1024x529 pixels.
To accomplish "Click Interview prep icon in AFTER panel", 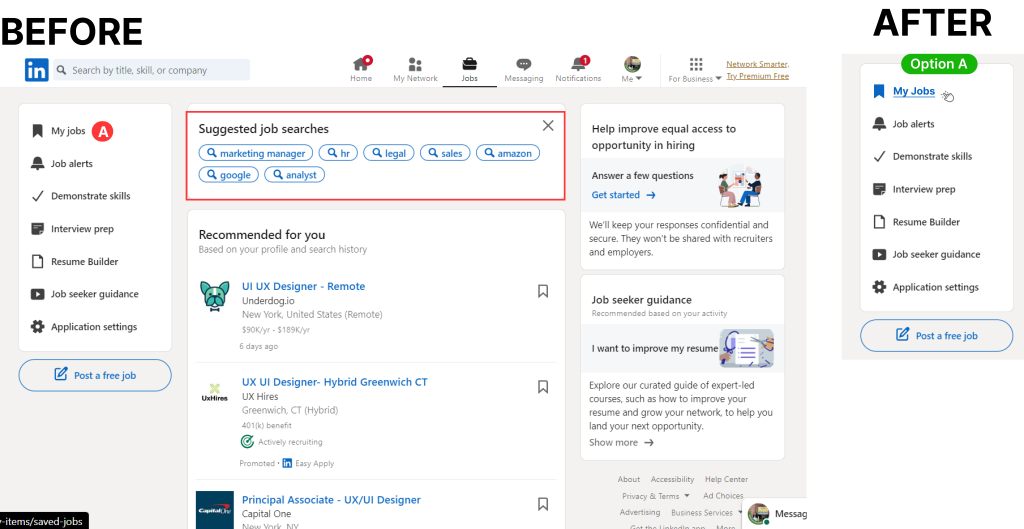I will coord(879,189).
